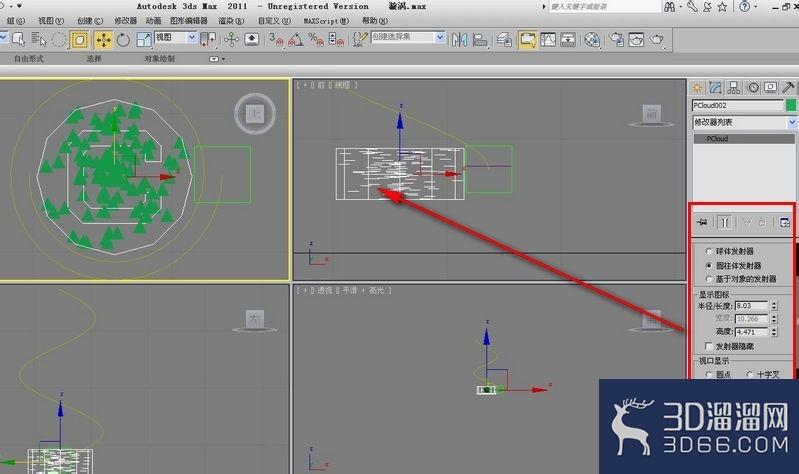Click the Align tool icon
The width and height of the screenshot is (799, 474).
(x=480, y=39)
